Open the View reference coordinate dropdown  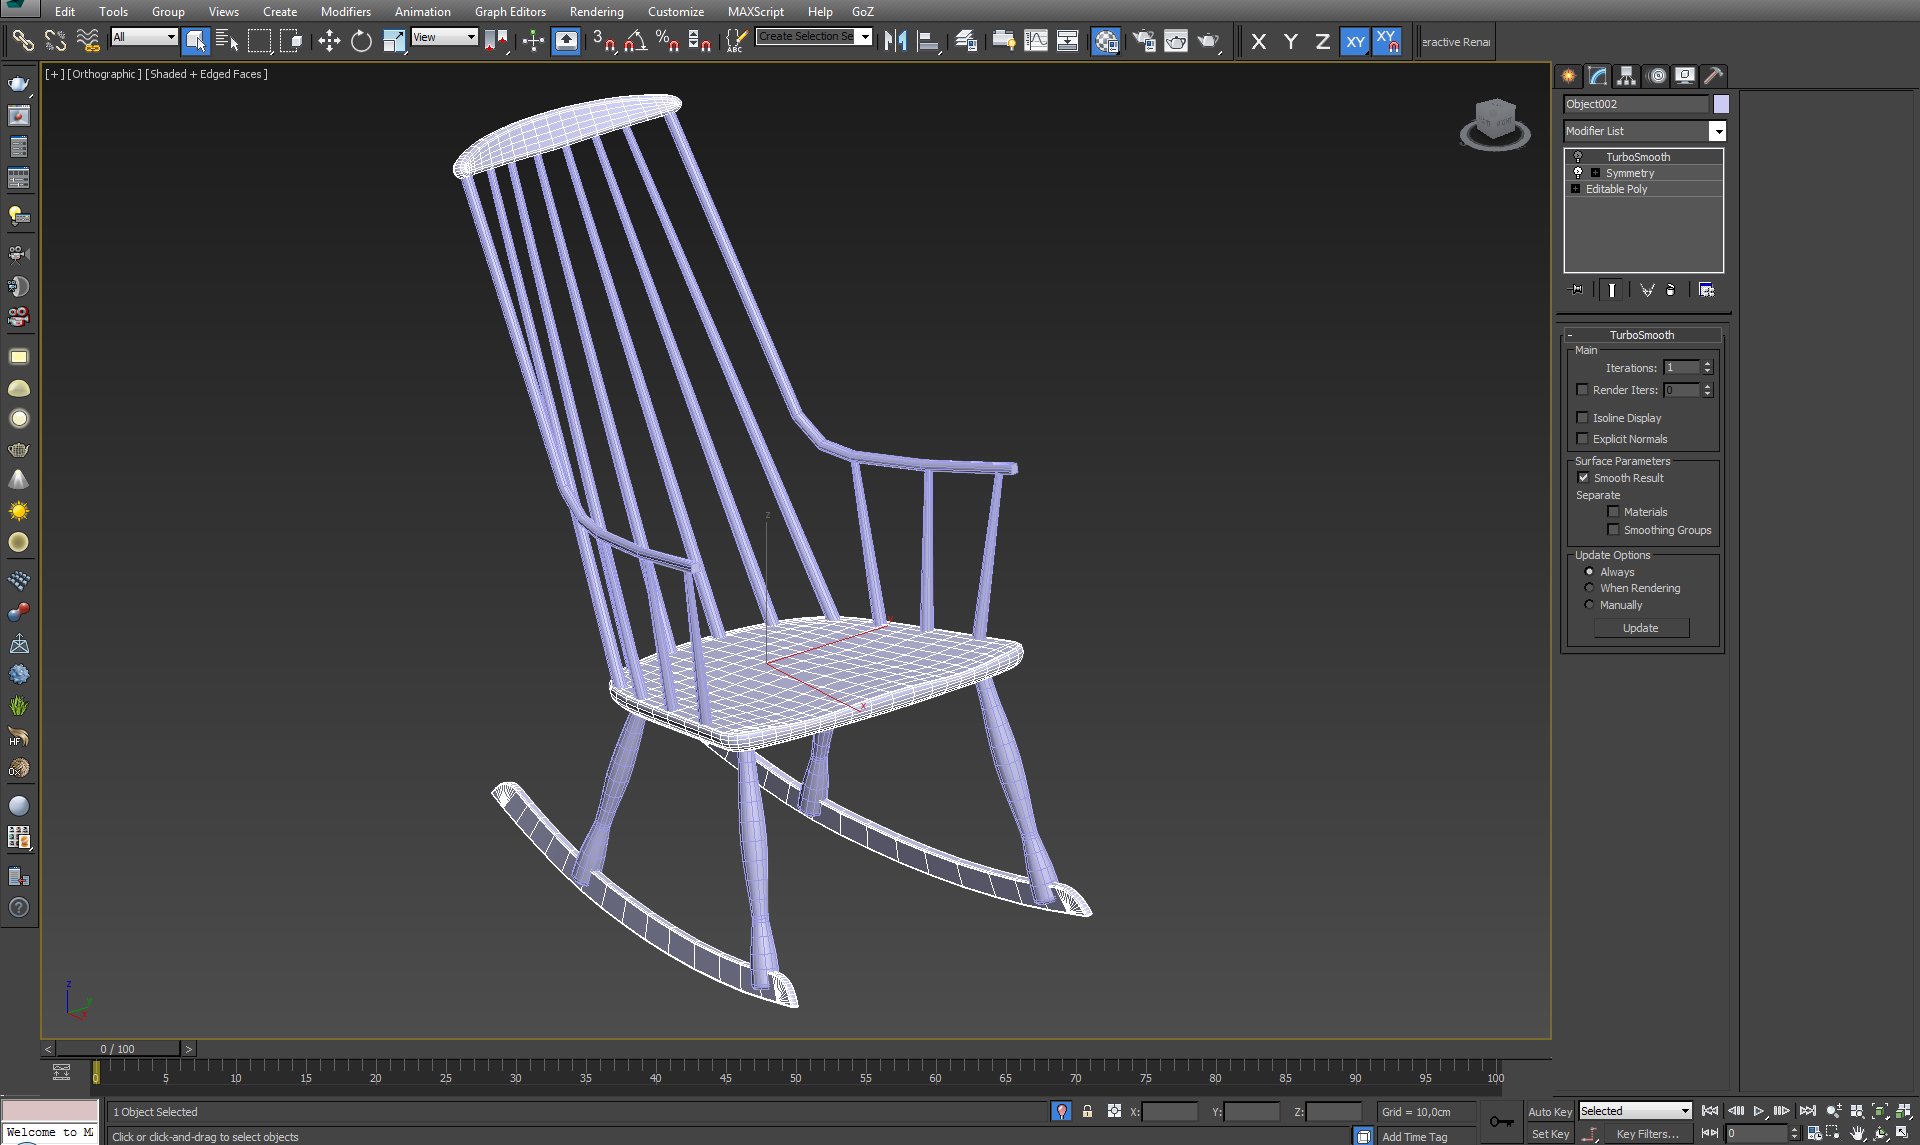click(x=444, y=37)
